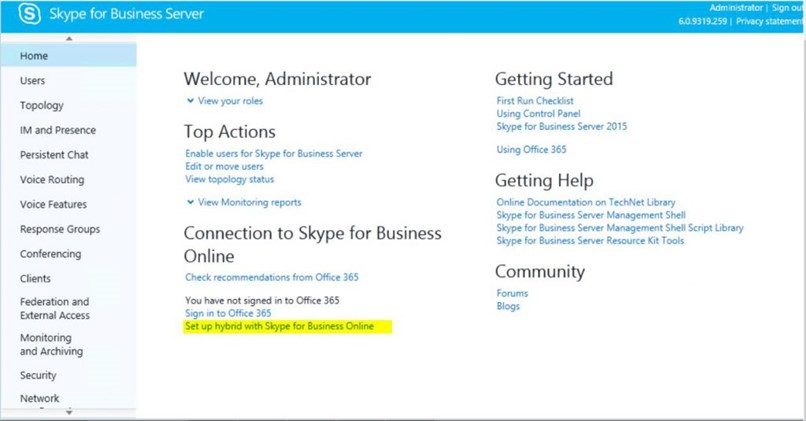
Task: Go to Network in the sidebar
Action: (x=40, y=398)
